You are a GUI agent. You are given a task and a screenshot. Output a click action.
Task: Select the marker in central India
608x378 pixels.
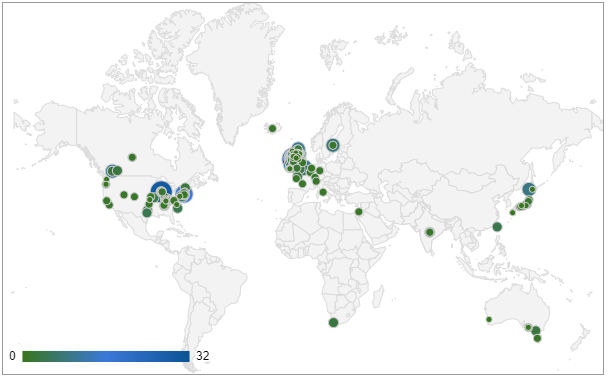pos(430,233)
